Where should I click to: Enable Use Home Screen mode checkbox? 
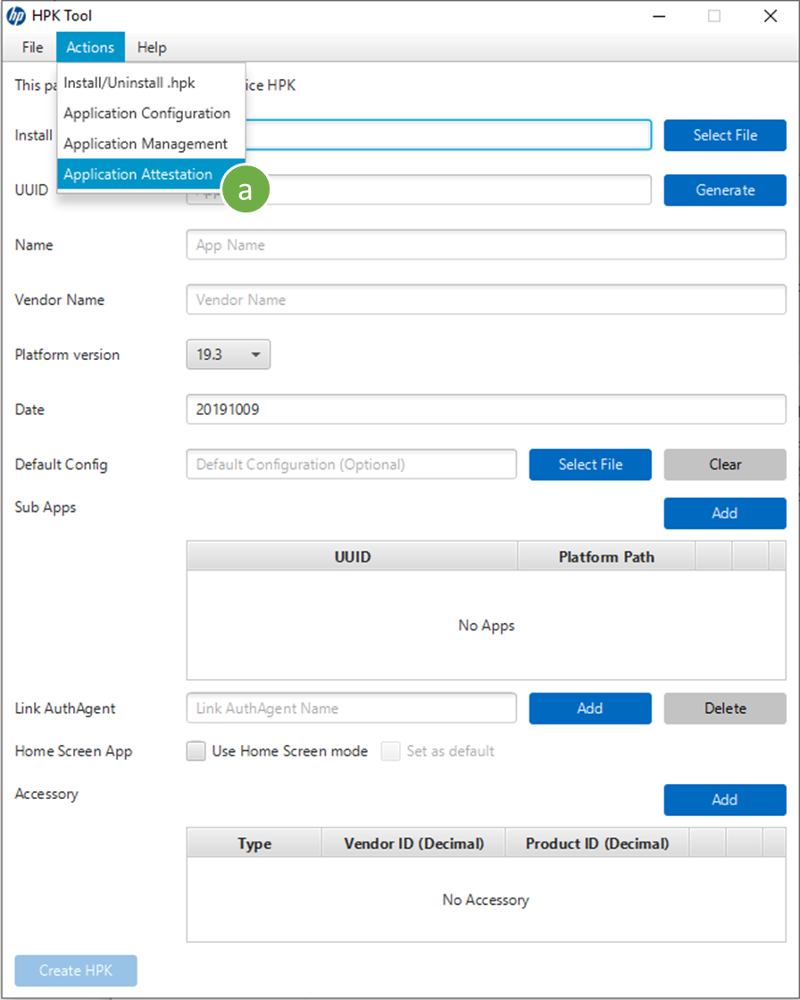coord(196,751)
